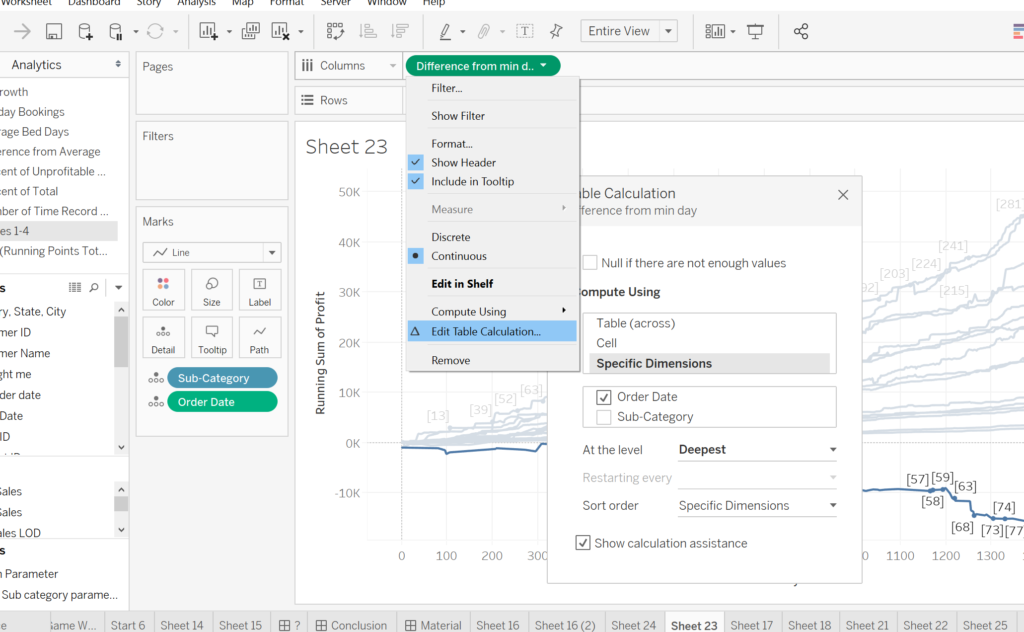
Task: Click the Sort Ascending icon
Action: click(368, 31)
